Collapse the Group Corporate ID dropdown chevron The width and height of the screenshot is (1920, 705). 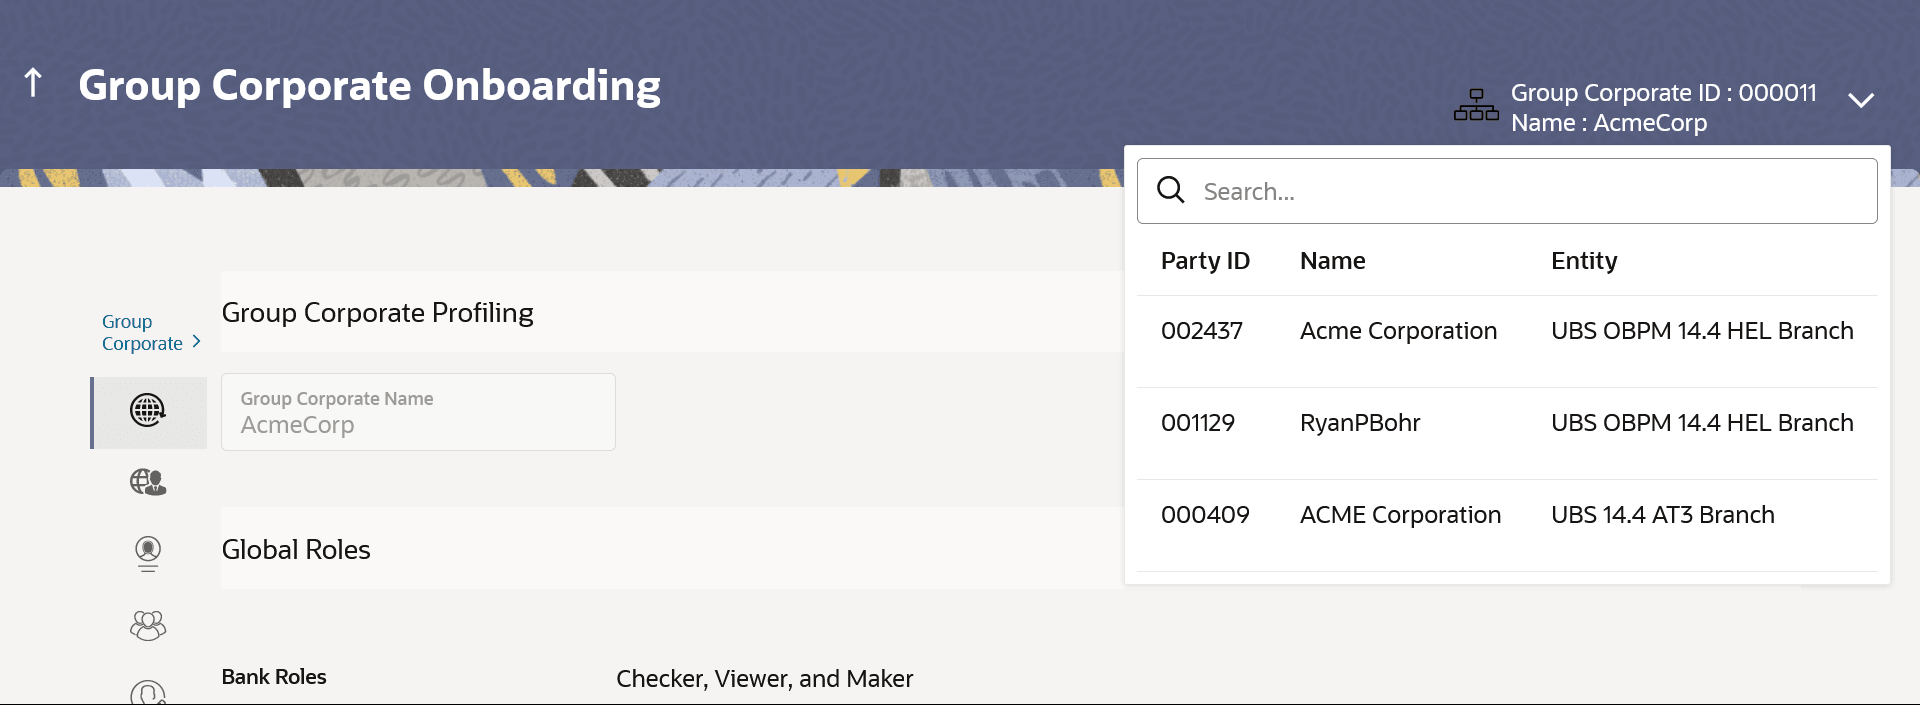(x=1860, y=100)
